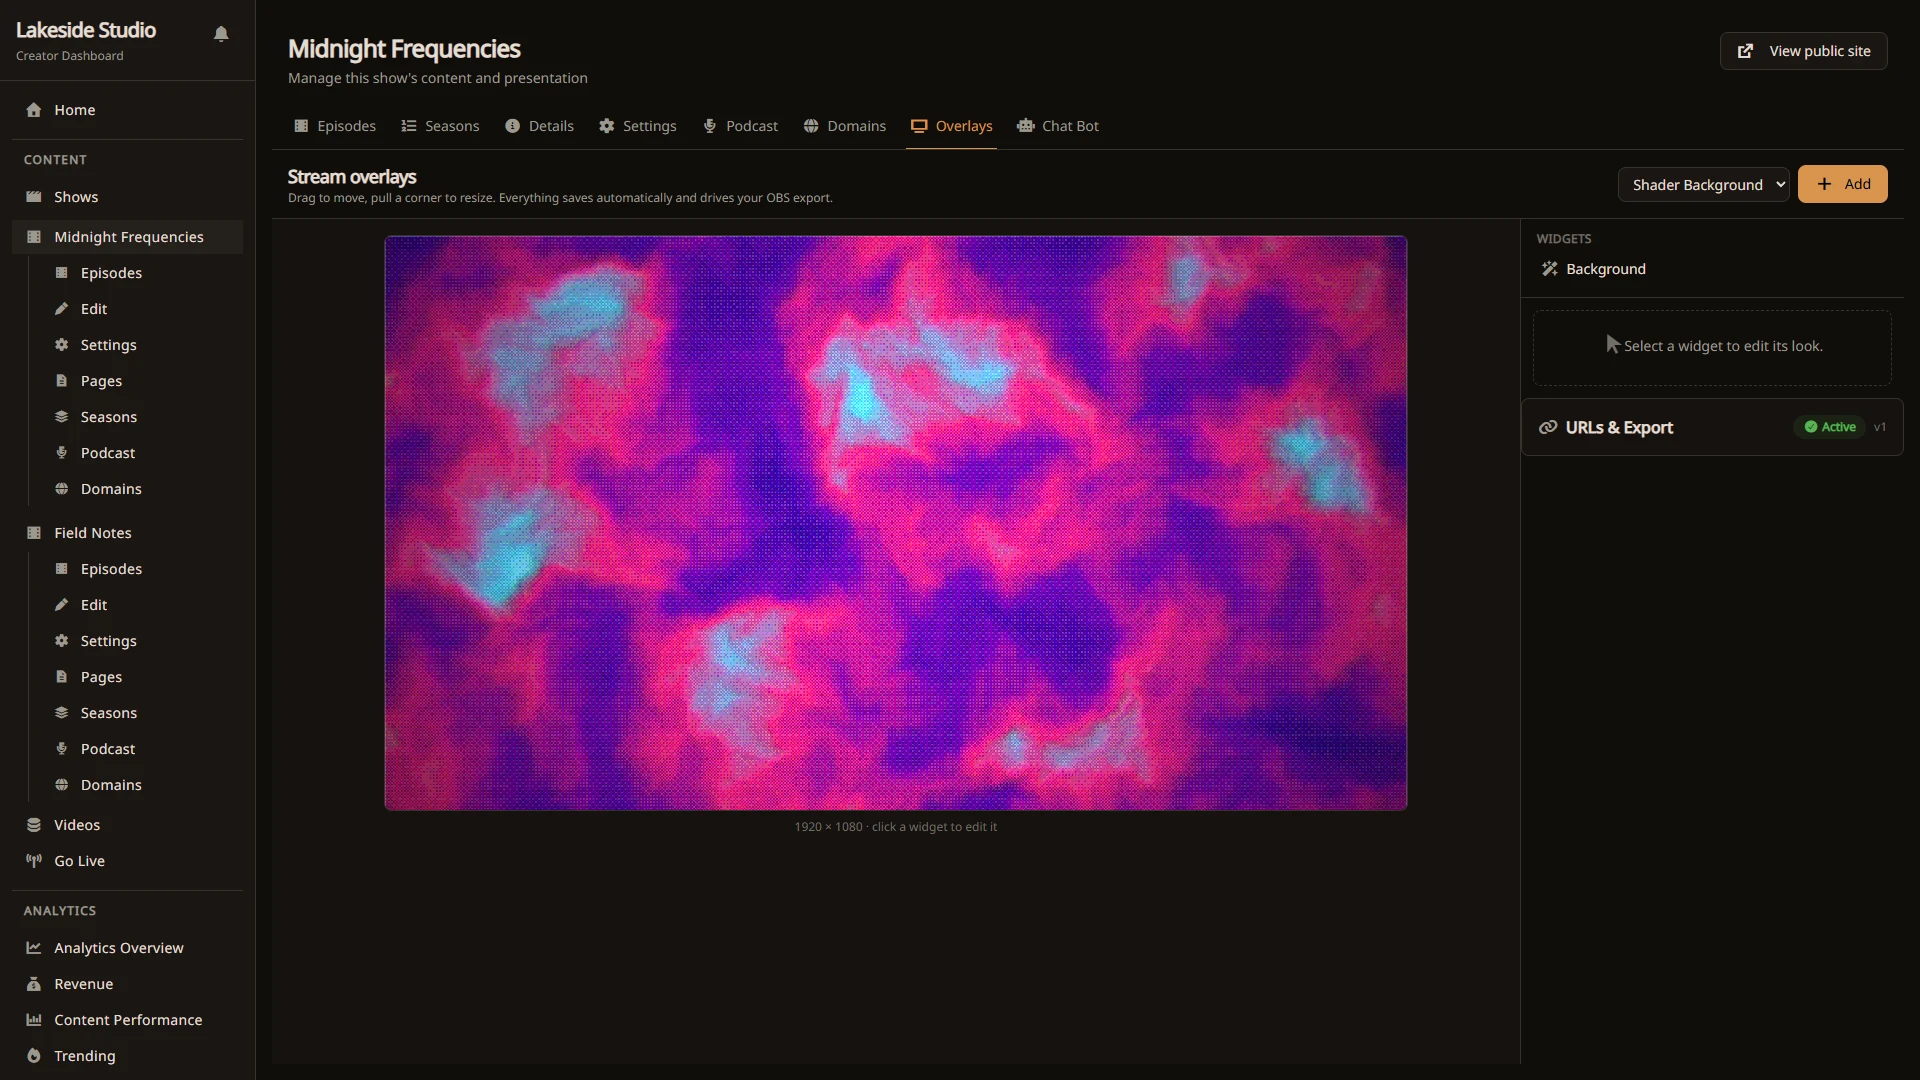Select the Domains tab
This screenshot has height=1080, width=1920.
click(844, 126)
